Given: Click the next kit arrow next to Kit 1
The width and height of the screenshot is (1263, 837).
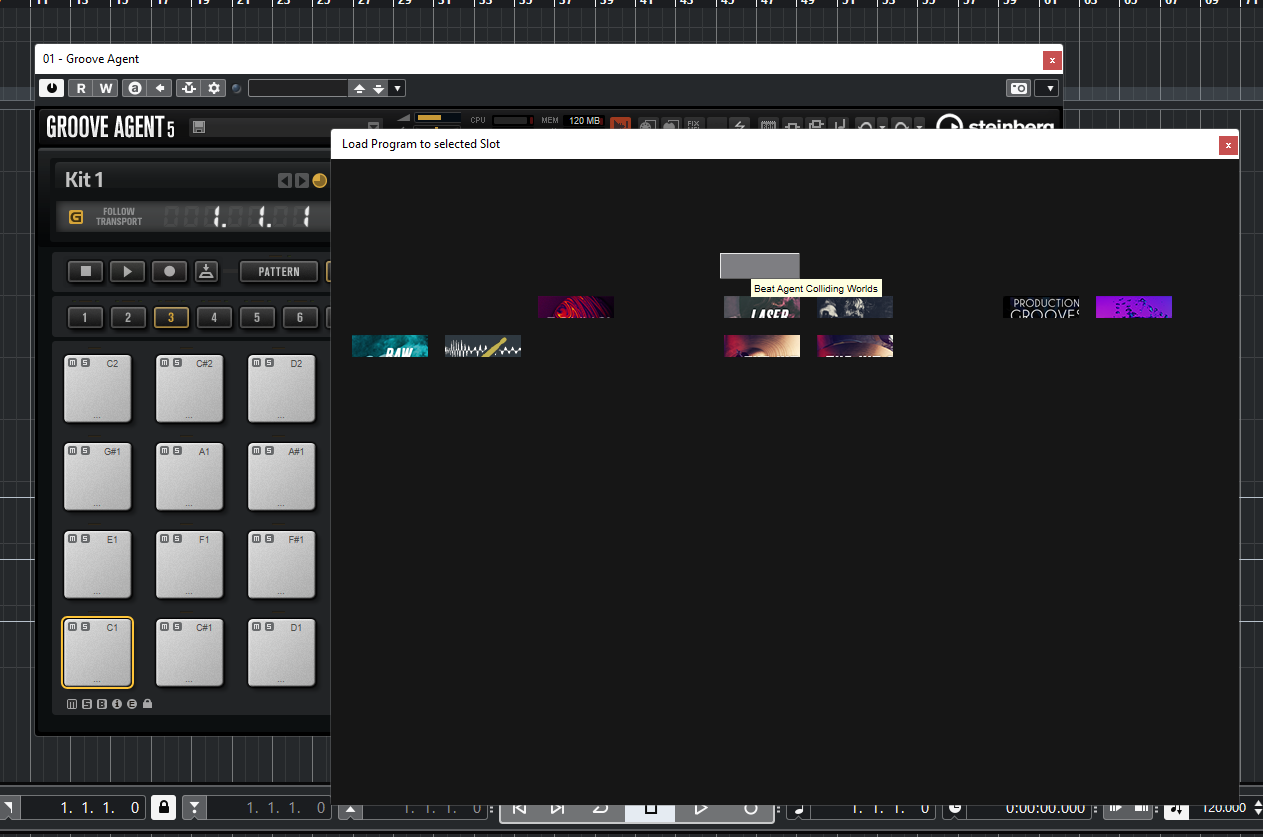Looking at the screenshot, I should pos(302,181).
